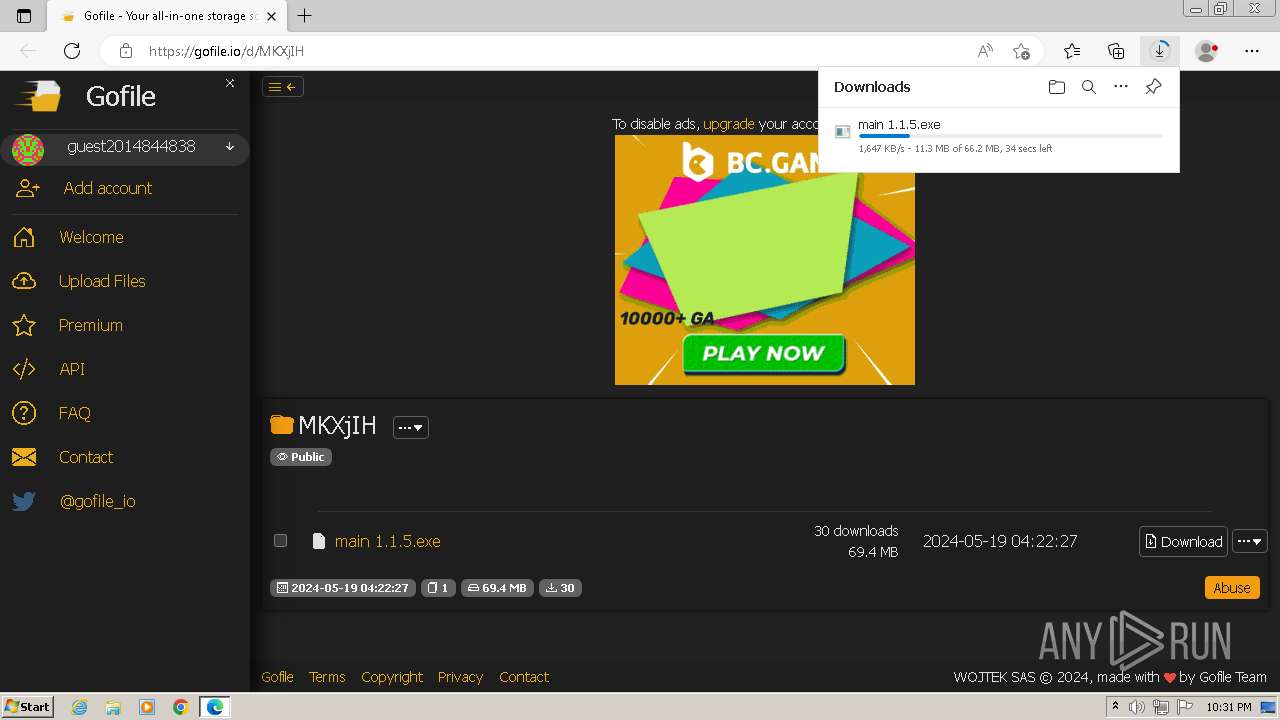Open downloads folder icon in Downloads panel
This screenshot has width=1280, height=720.
1057,87
